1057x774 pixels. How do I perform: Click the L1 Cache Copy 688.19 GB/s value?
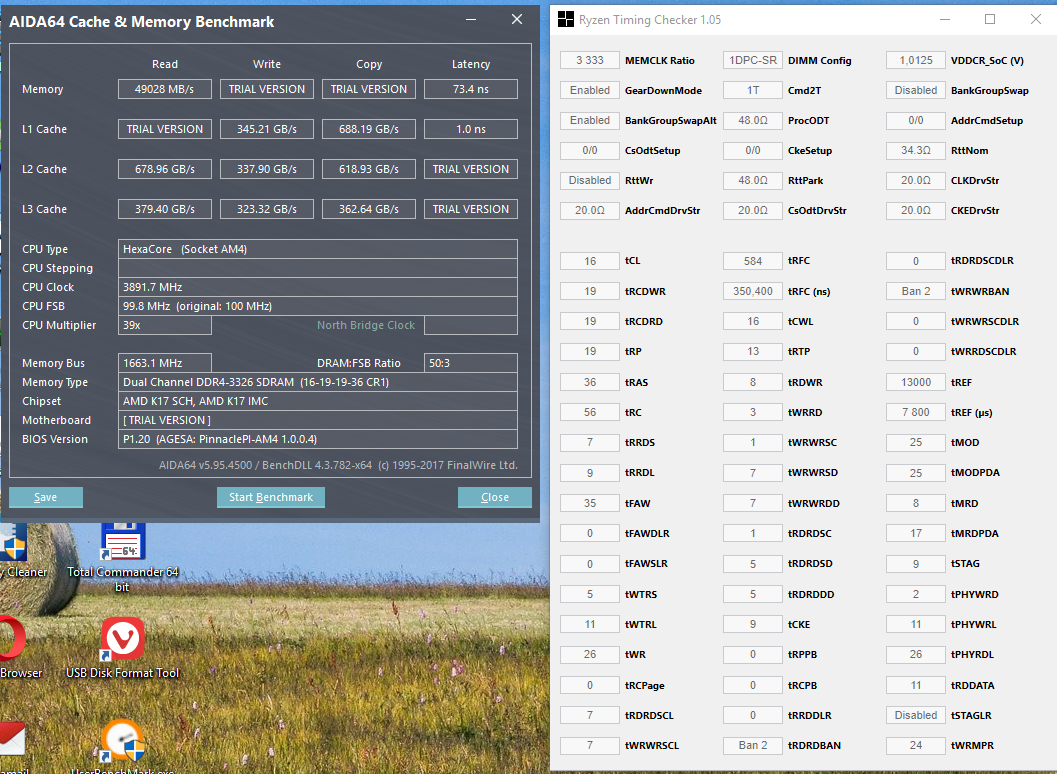[x=369, y=129]
